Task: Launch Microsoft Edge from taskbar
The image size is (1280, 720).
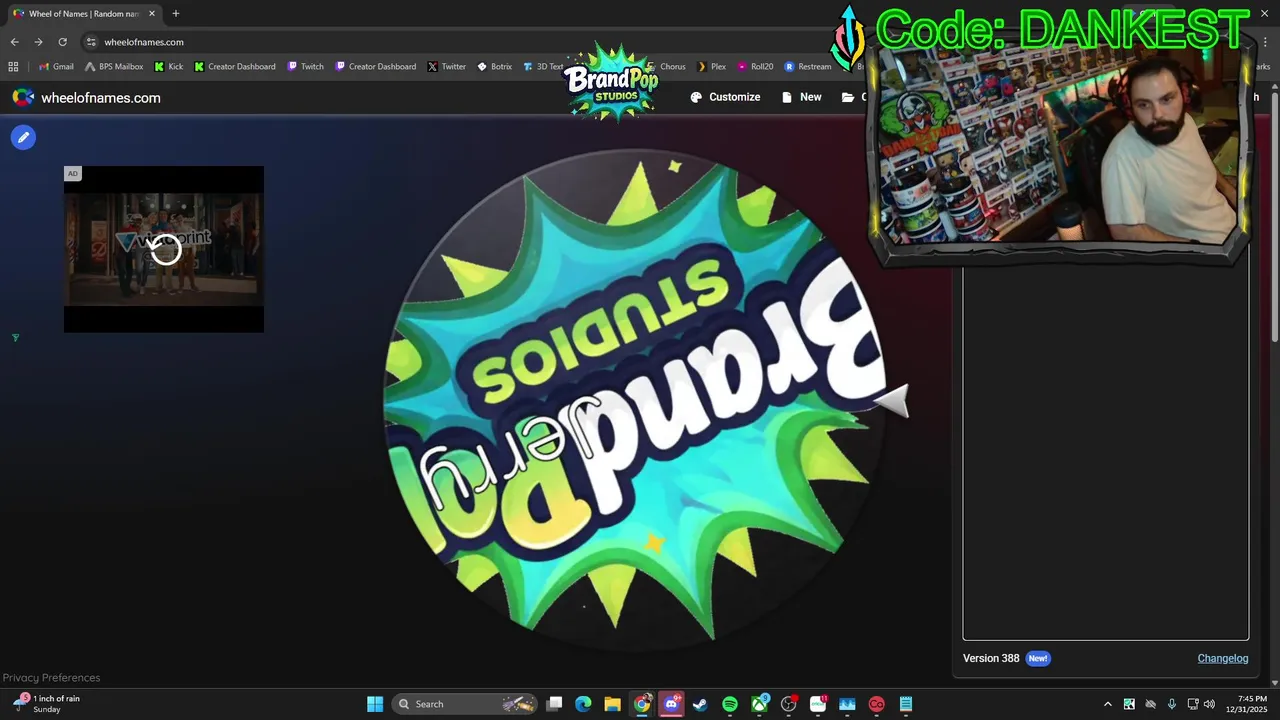Action: coord(583,704)
